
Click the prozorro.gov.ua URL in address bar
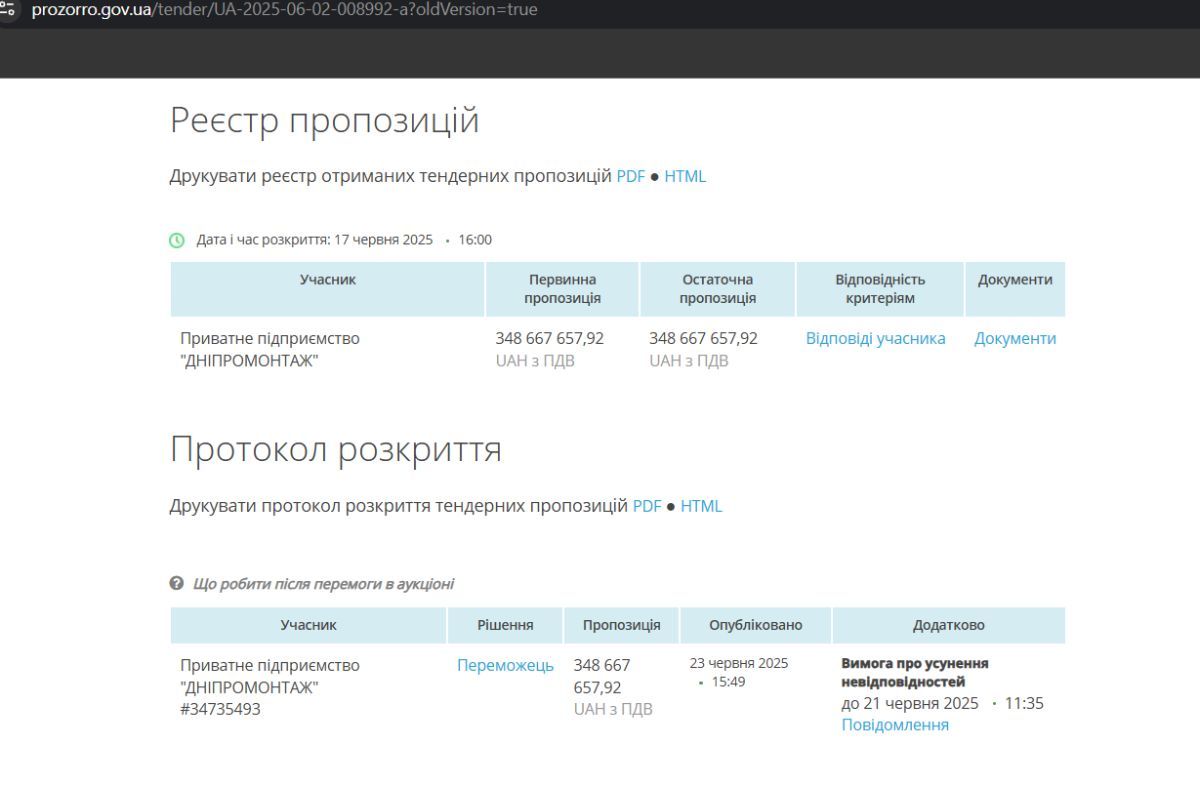(x=284, y=10)
